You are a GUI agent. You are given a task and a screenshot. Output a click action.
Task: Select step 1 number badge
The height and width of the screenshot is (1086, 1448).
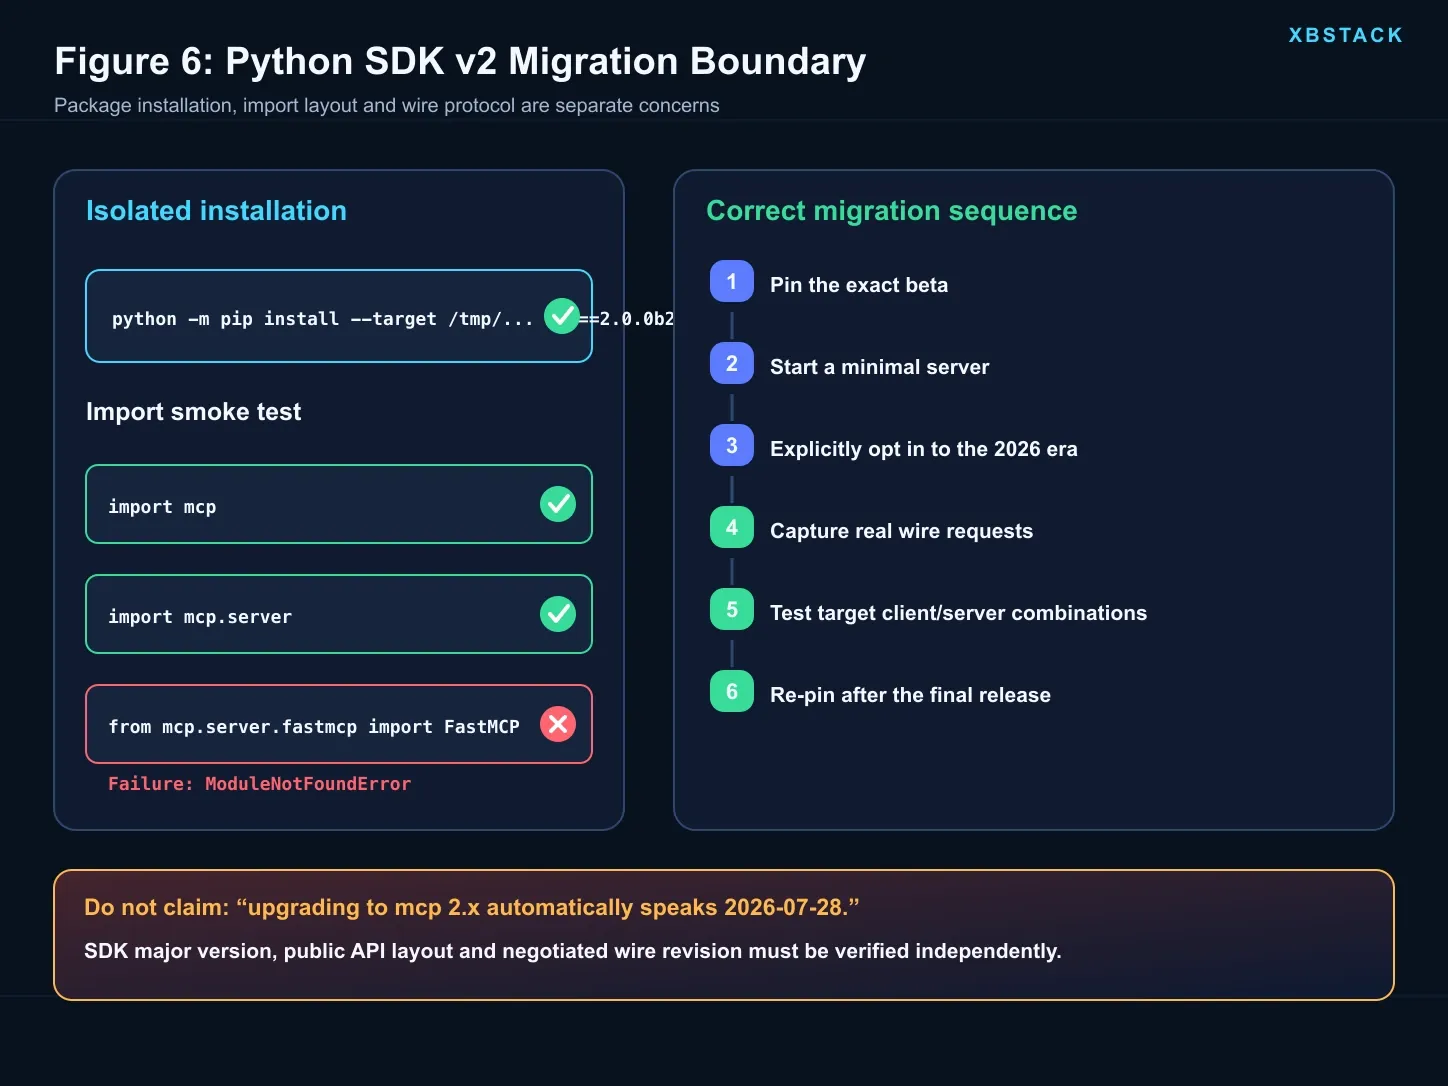click(732, 282)
